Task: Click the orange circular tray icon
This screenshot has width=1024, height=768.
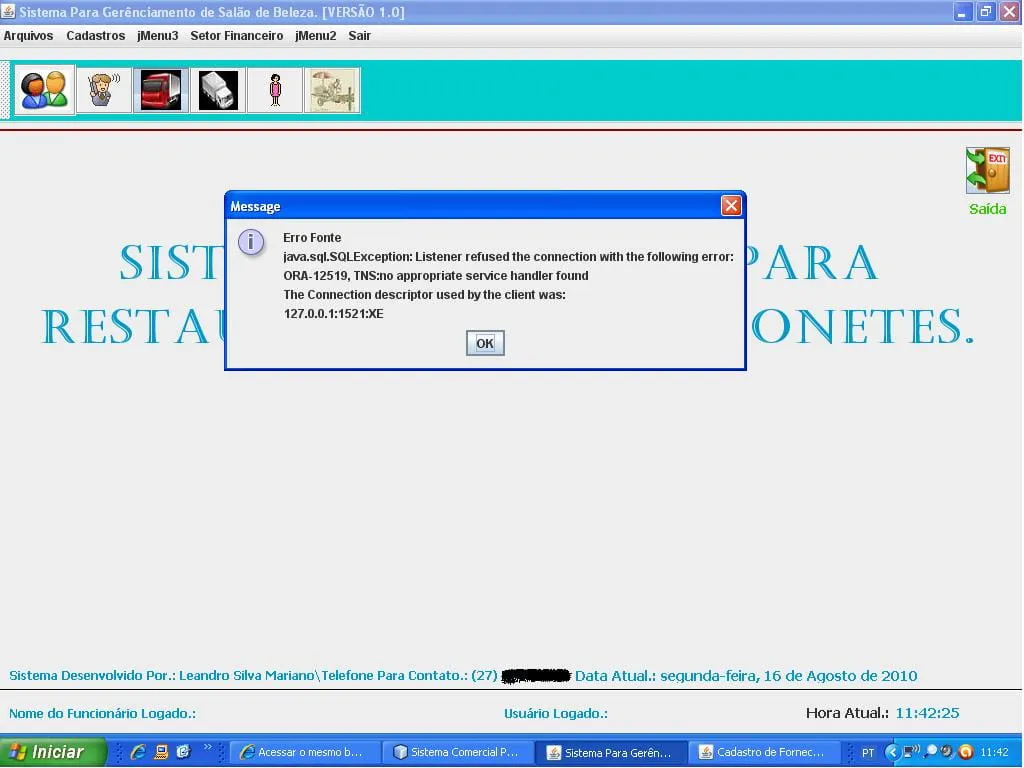Action: (x=966, y=752)
